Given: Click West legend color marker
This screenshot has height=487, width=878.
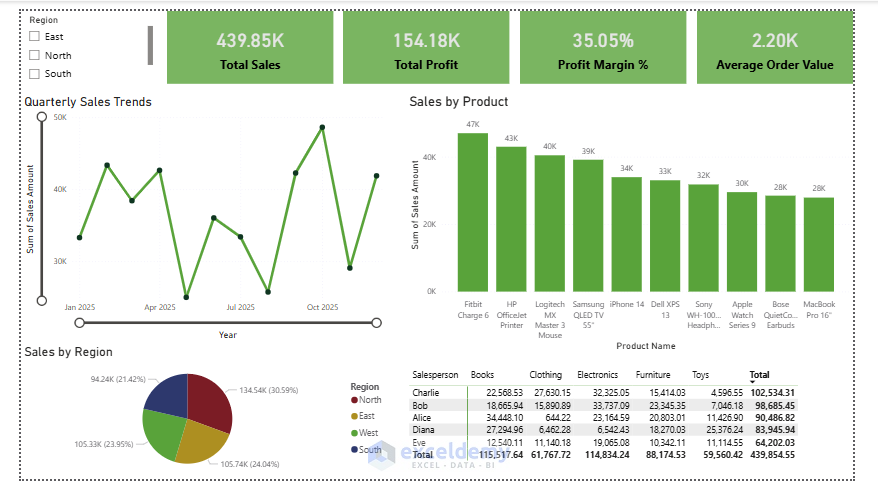Looking at the screenshot, I should (x=354, y=433).
